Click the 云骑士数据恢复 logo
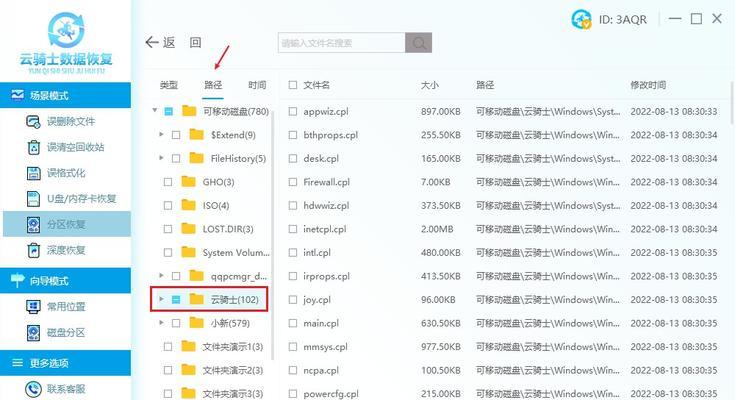 (x=66, y=43)
